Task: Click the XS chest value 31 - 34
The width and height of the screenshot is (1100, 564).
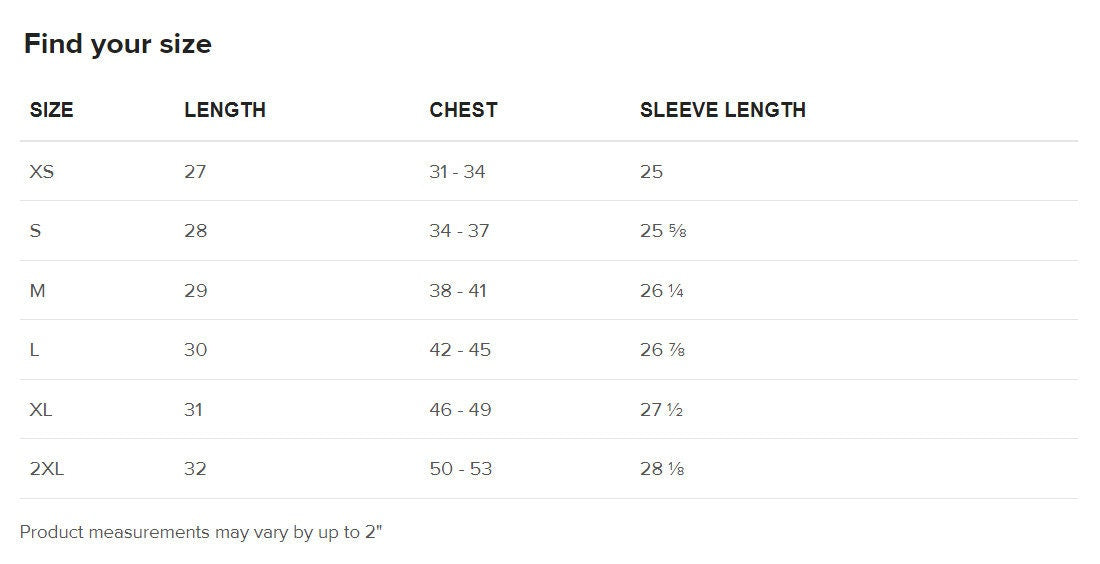Action: 457,172
